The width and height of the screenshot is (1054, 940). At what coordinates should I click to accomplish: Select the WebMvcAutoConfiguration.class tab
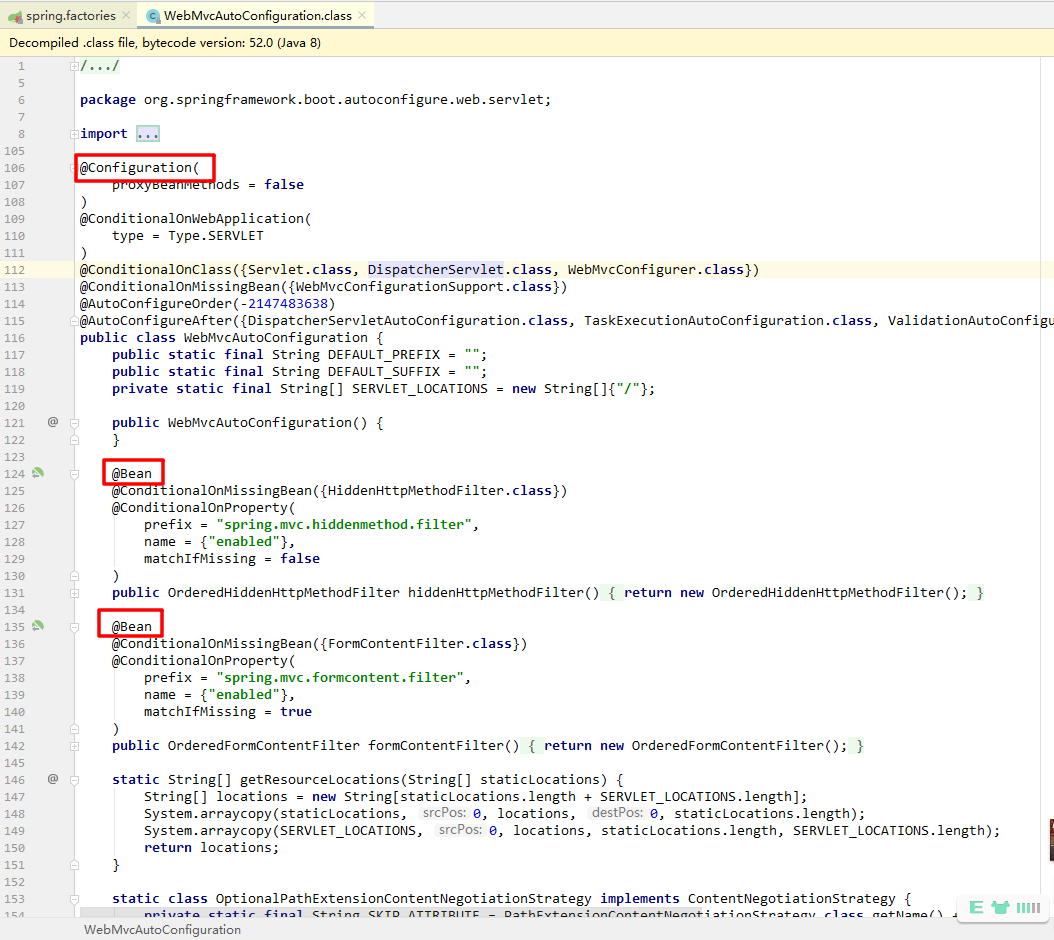tap(257, 16)
